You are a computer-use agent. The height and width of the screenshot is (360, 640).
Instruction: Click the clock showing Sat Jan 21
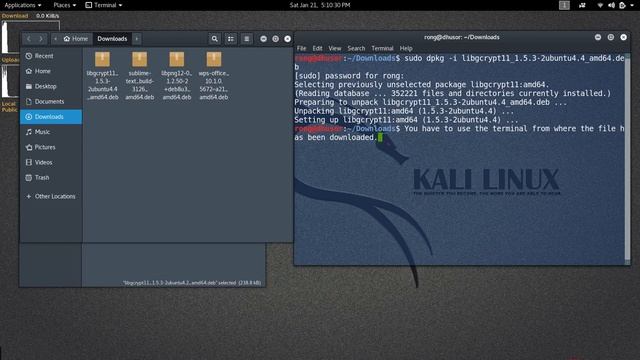pyautogui.click(x=320, y=5)
